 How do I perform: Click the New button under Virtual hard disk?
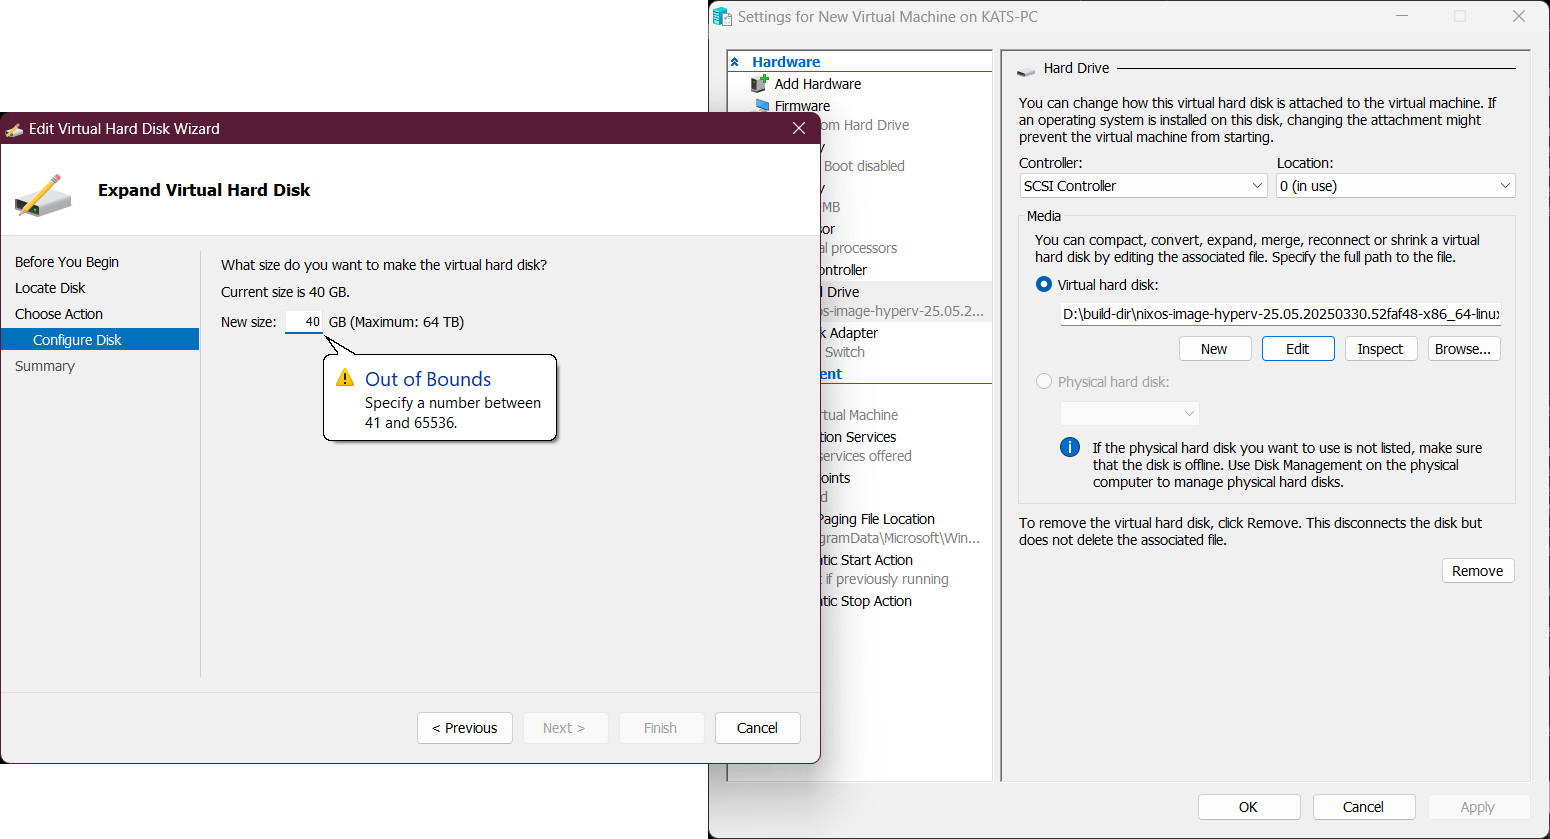pyautogui.click(x=1215, y=349)
